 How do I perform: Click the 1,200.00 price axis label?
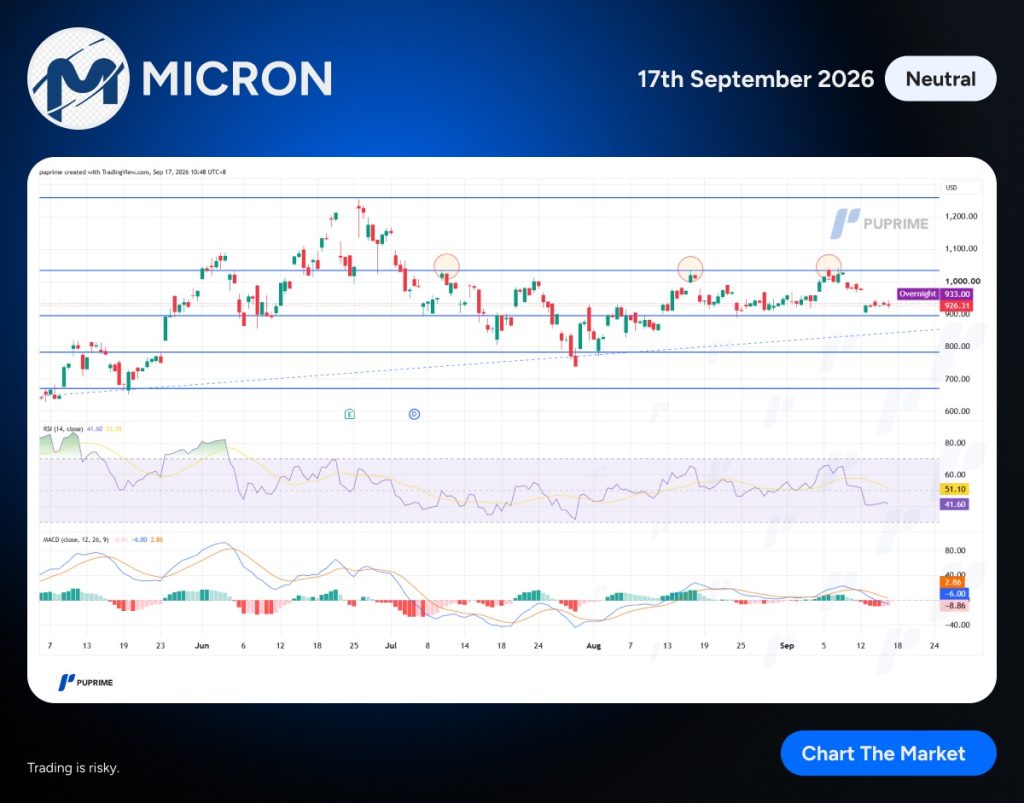[x=961, y=216]
